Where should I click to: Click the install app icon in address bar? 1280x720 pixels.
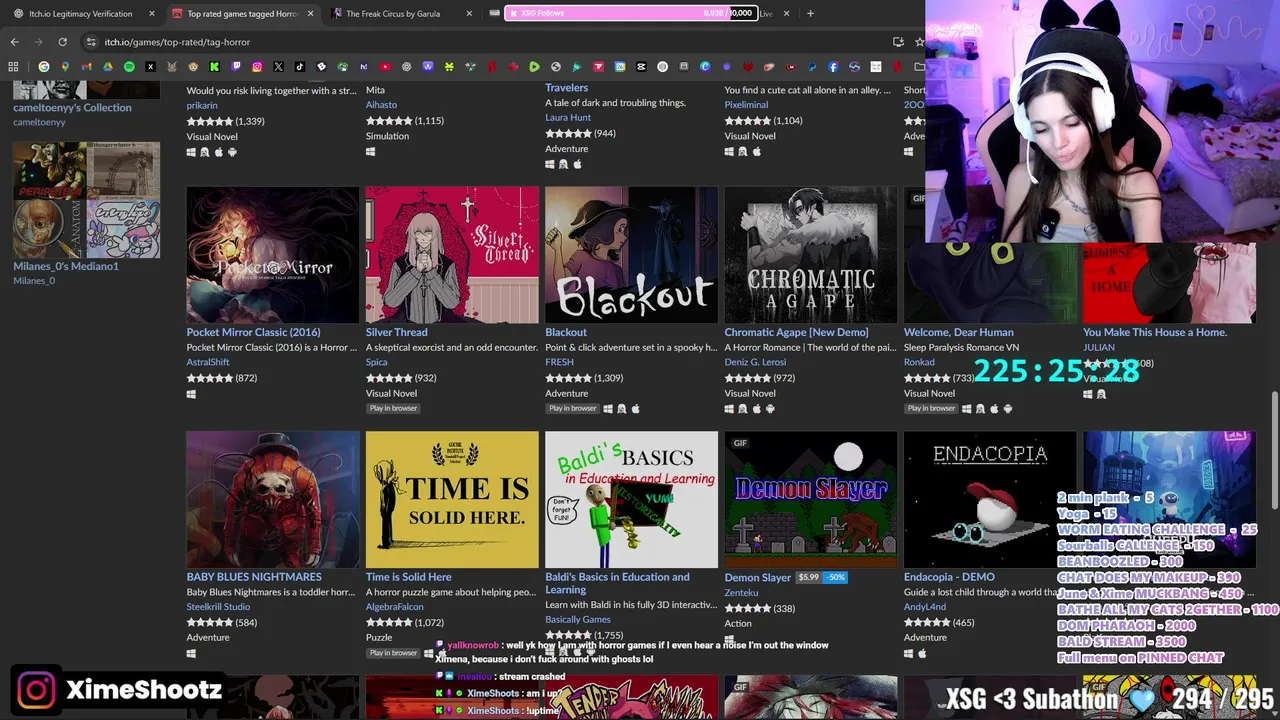tap(898, 42)
